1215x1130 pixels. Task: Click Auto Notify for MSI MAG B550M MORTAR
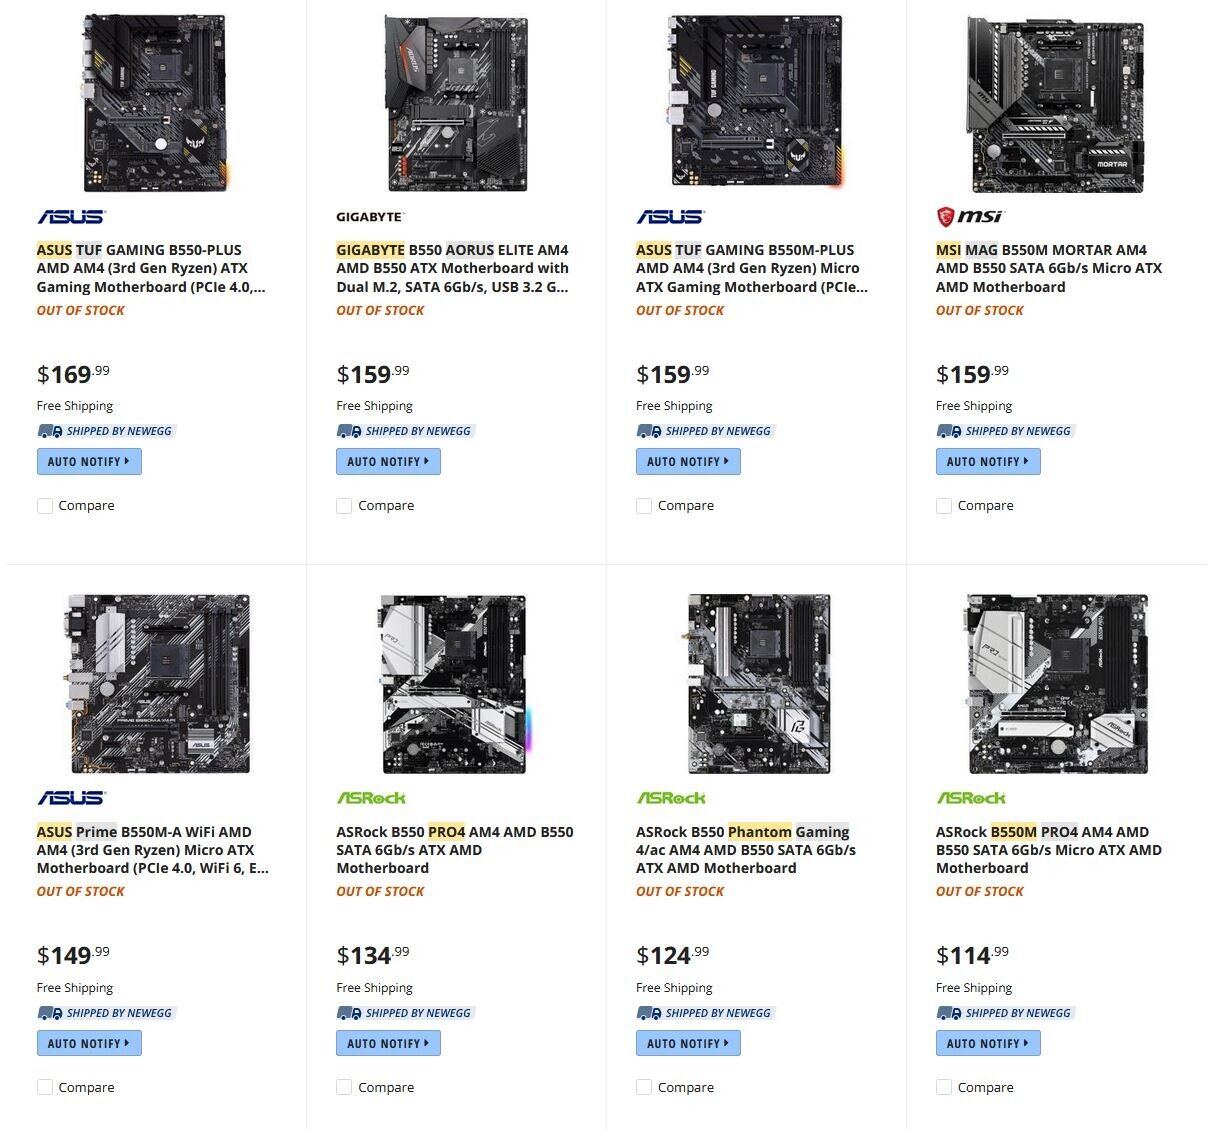[x=988, y=461]
